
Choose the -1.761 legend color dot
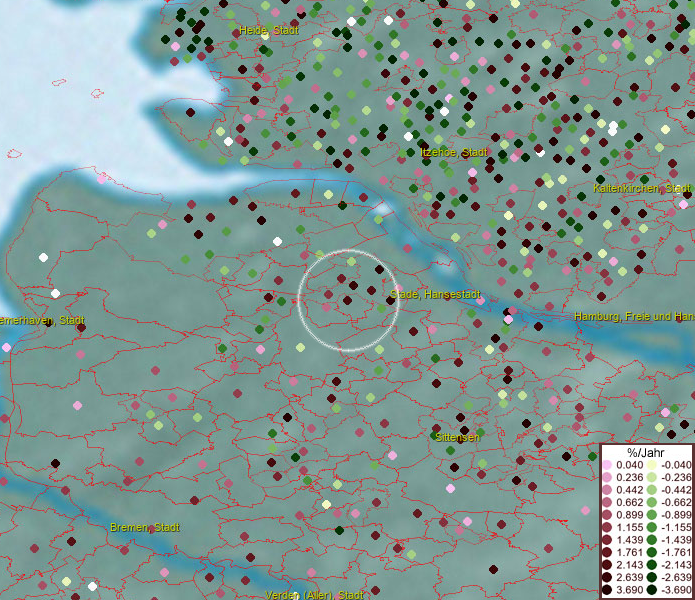(x=652, y=552)
